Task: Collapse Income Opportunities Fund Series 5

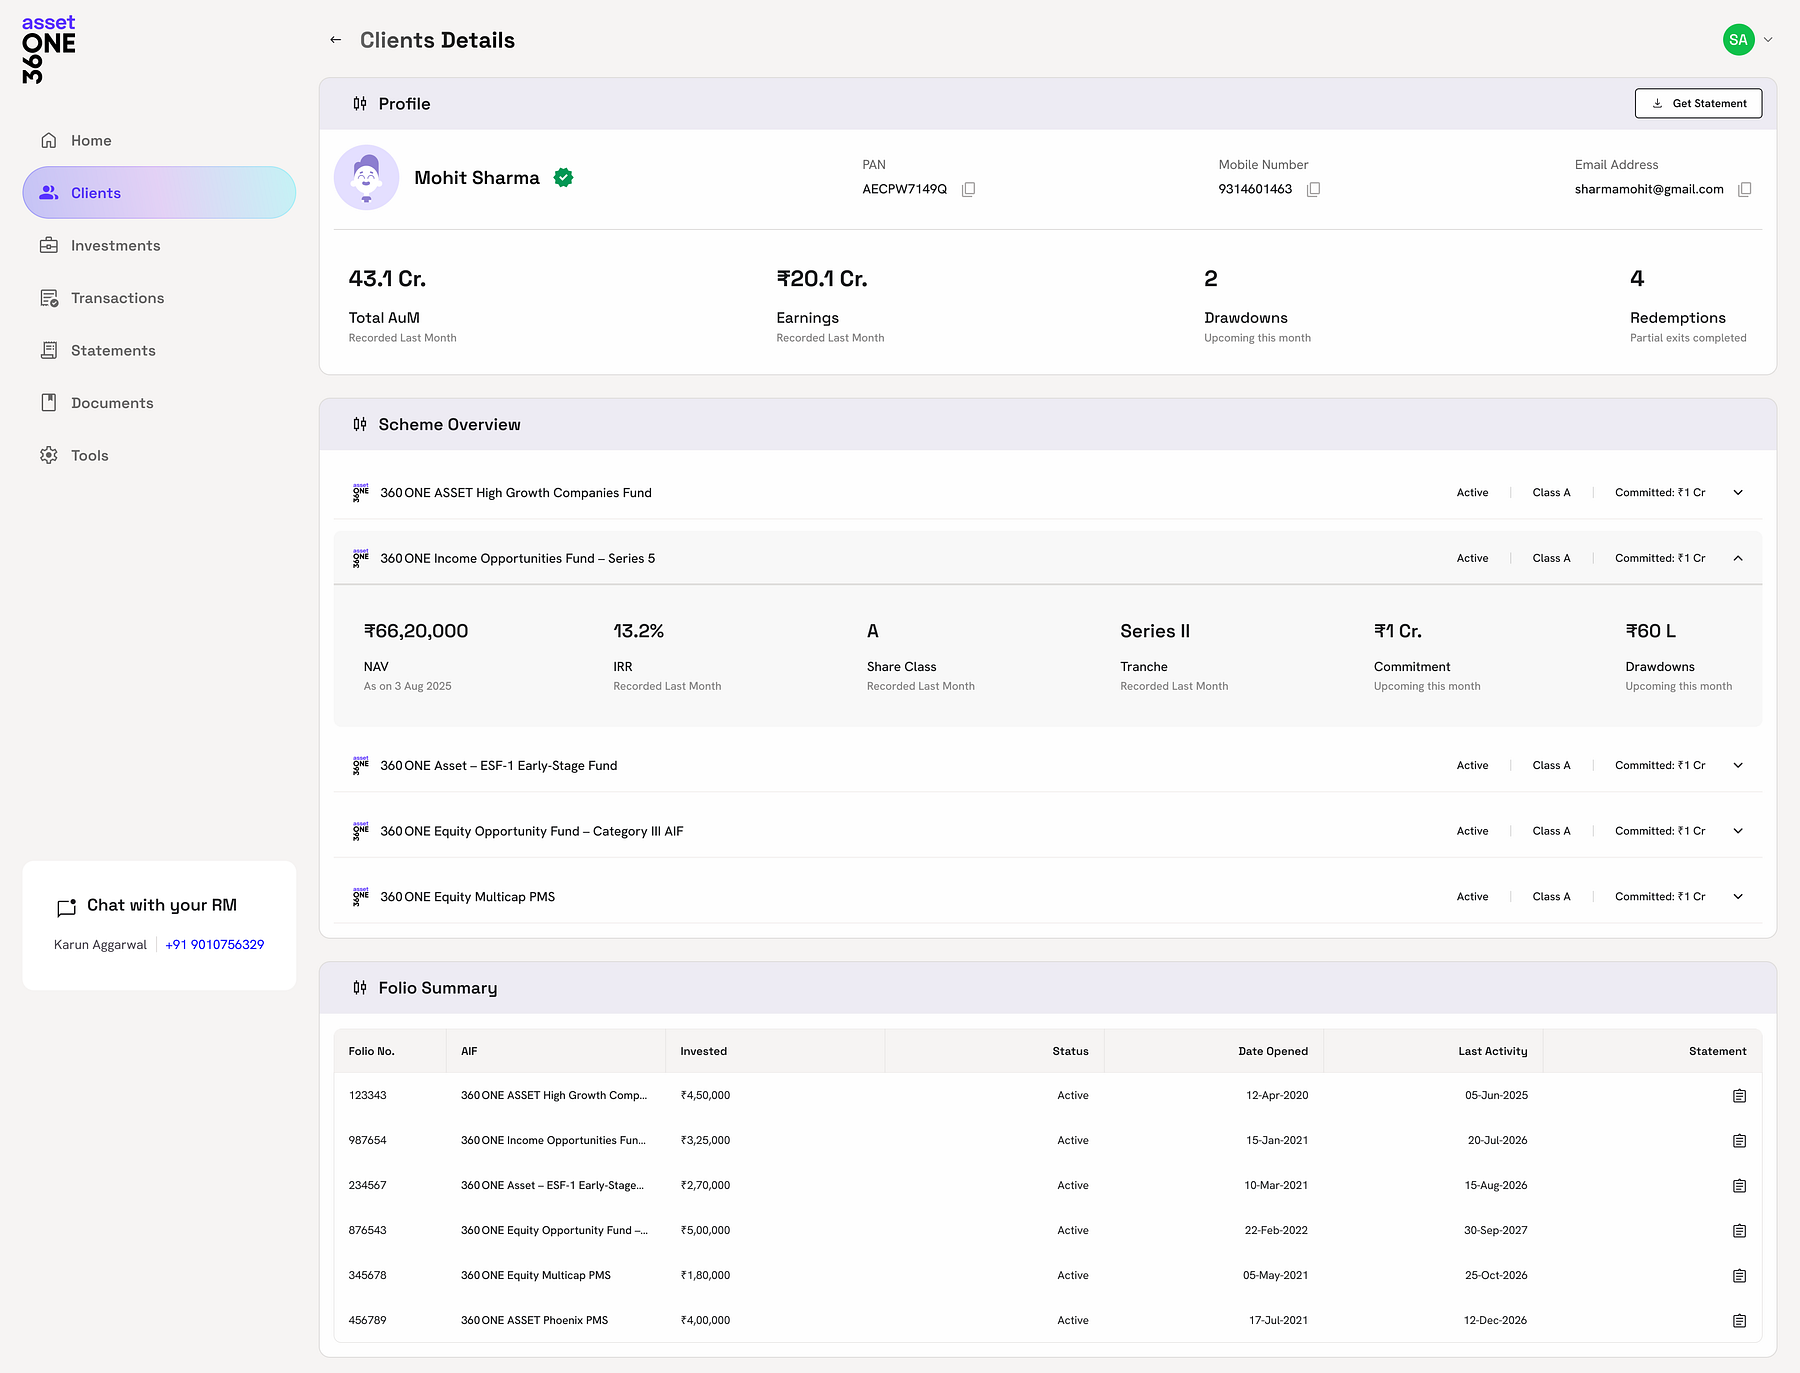Action: point(1738,559)
